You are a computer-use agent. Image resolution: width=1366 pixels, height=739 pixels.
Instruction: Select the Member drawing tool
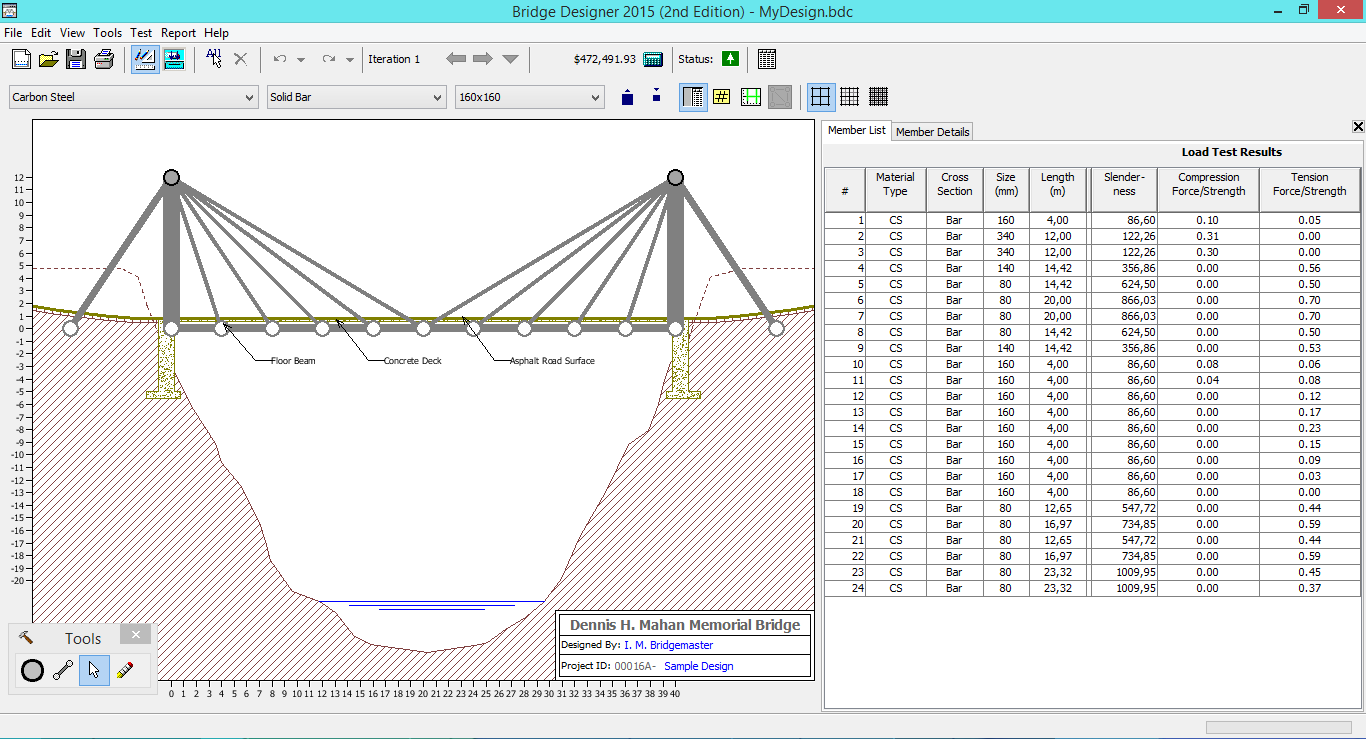click(x=63, y=670)
